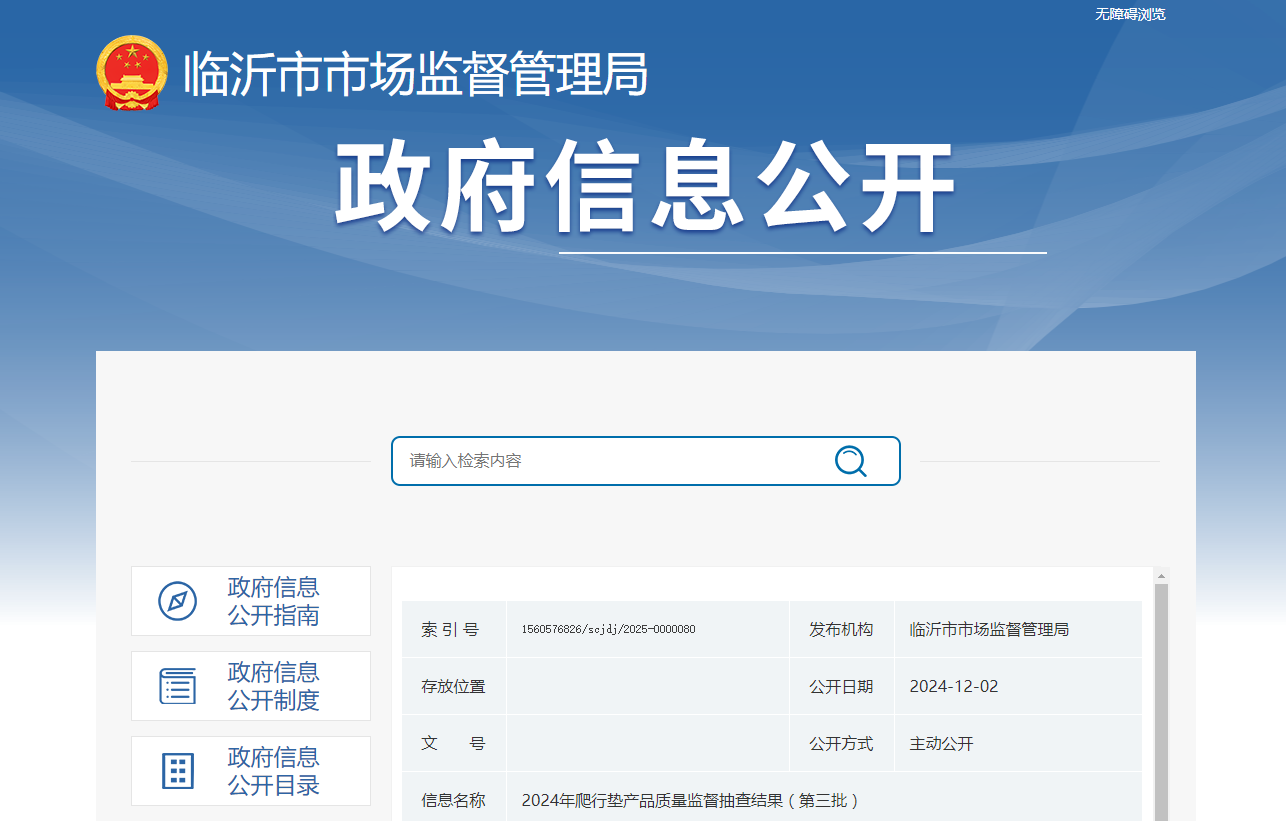Click the 公开日期 label cell
The height and width of the screenshot is (821, 1286).
(842, 686)
